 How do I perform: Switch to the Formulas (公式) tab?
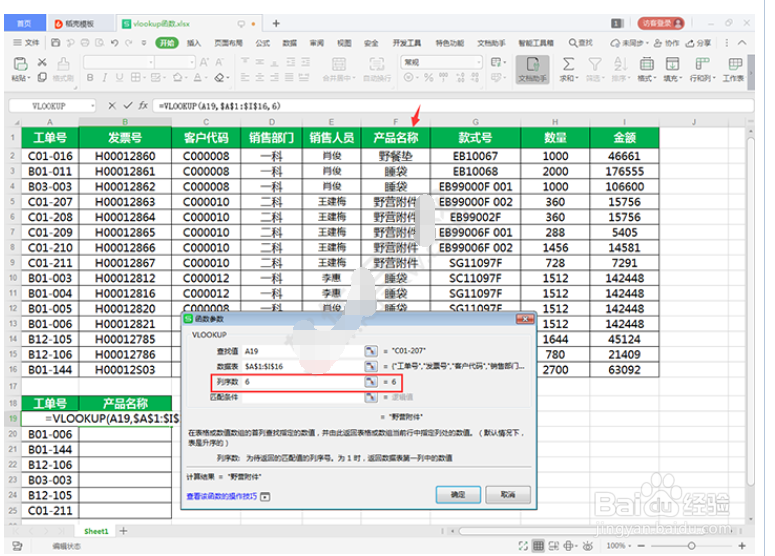pos(262,43)
